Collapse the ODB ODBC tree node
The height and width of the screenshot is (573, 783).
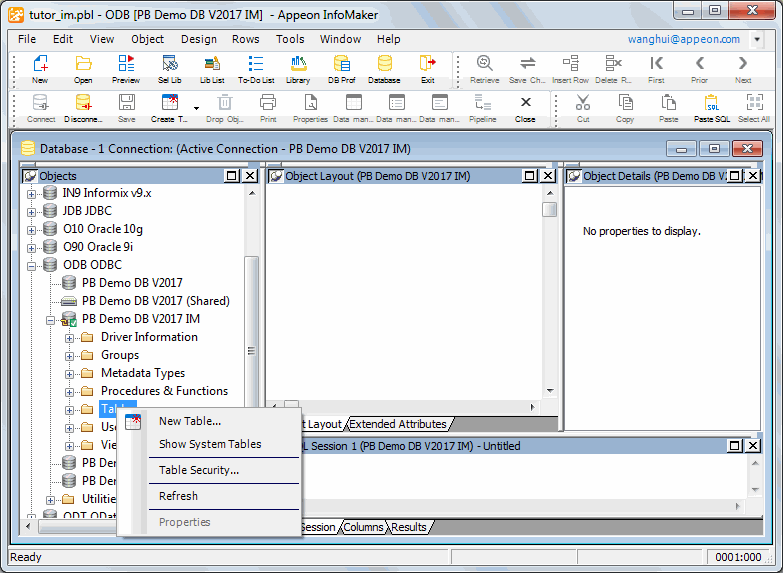(x=32, y=266)
